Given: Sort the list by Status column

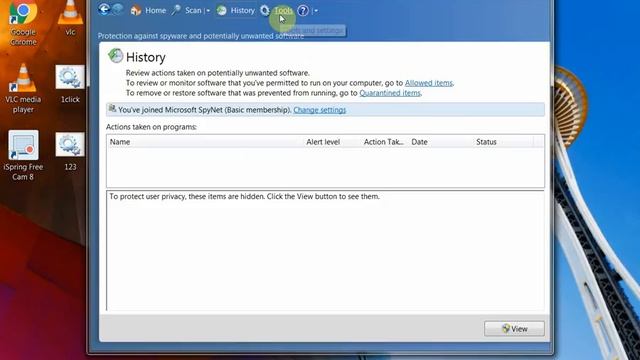Looking at the screenshot, I should (x=486, y=142).
